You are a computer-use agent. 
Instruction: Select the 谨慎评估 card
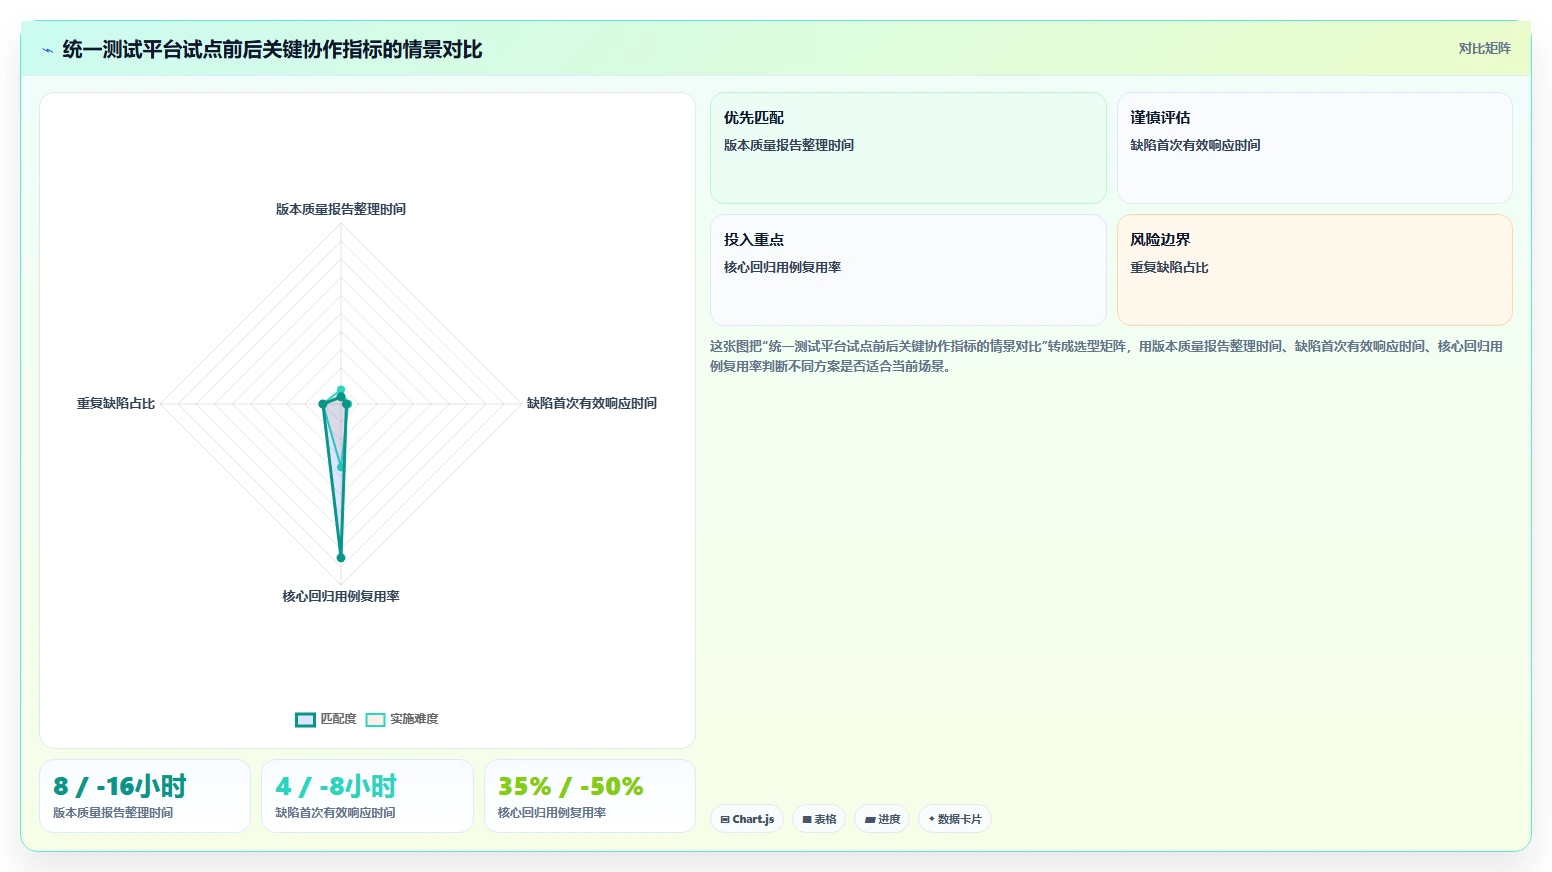click(x=1314, y=148)
